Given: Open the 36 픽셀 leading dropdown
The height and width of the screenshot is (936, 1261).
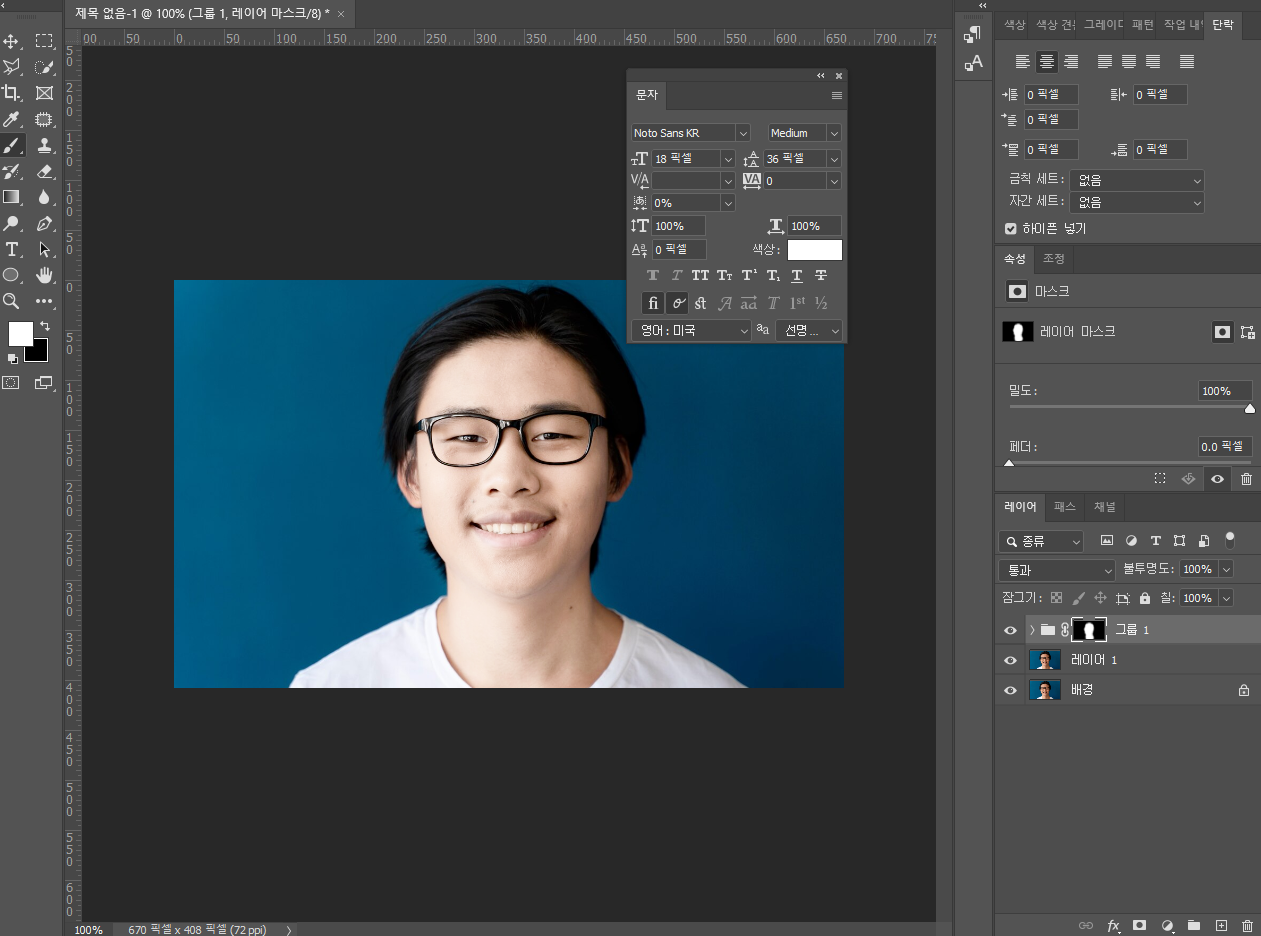Looking at the screenshot, I should click(x=834, y=159).
